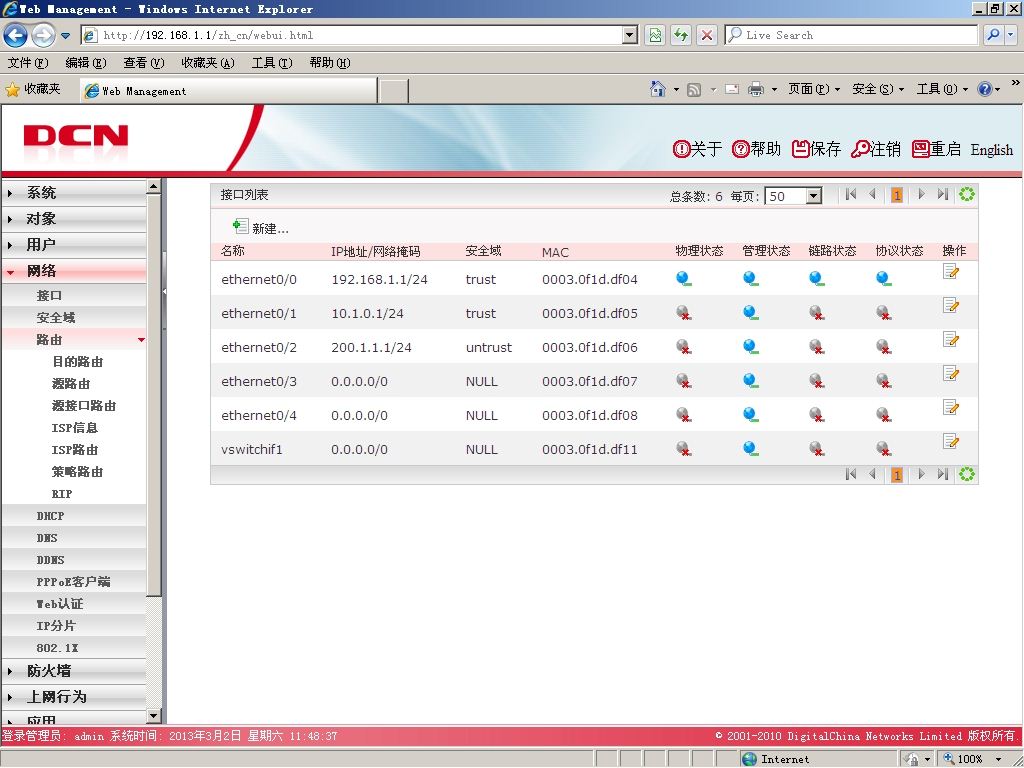This screenshot has width=1024, height=768.
Task: Click the edit icon for ethernet0/3
Action: 951,373
